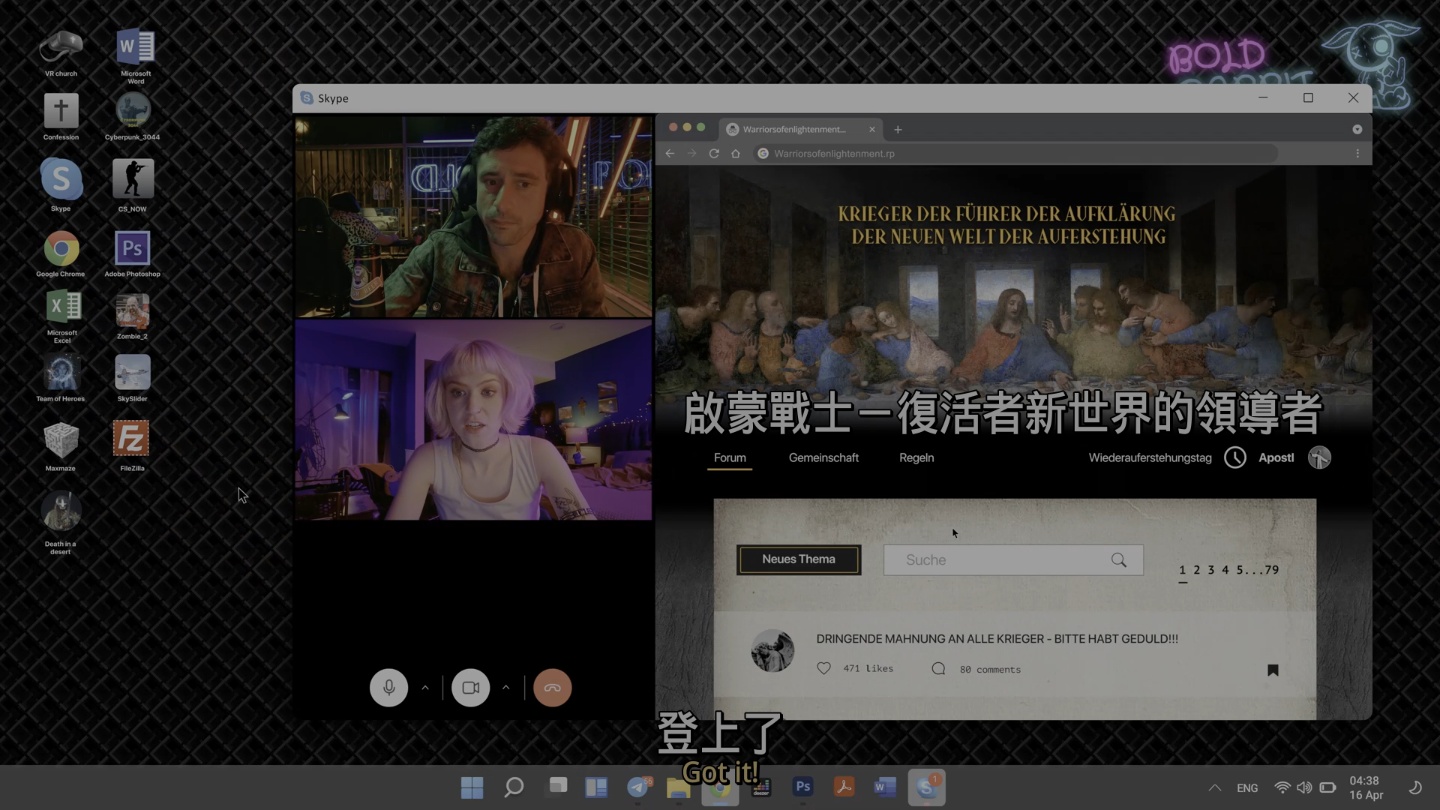Click the Wiederauferstehungstag link
1440x810 pixels.
1150,458
